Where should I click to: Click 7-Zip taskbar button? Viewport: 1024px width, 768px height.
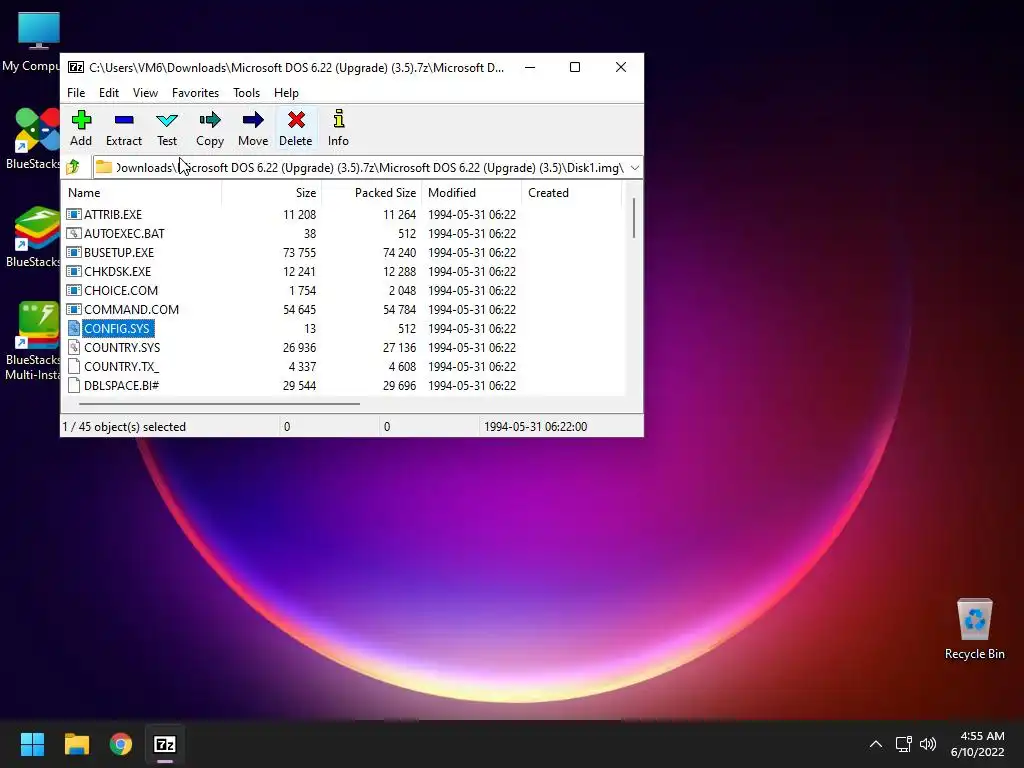point(165,744)
